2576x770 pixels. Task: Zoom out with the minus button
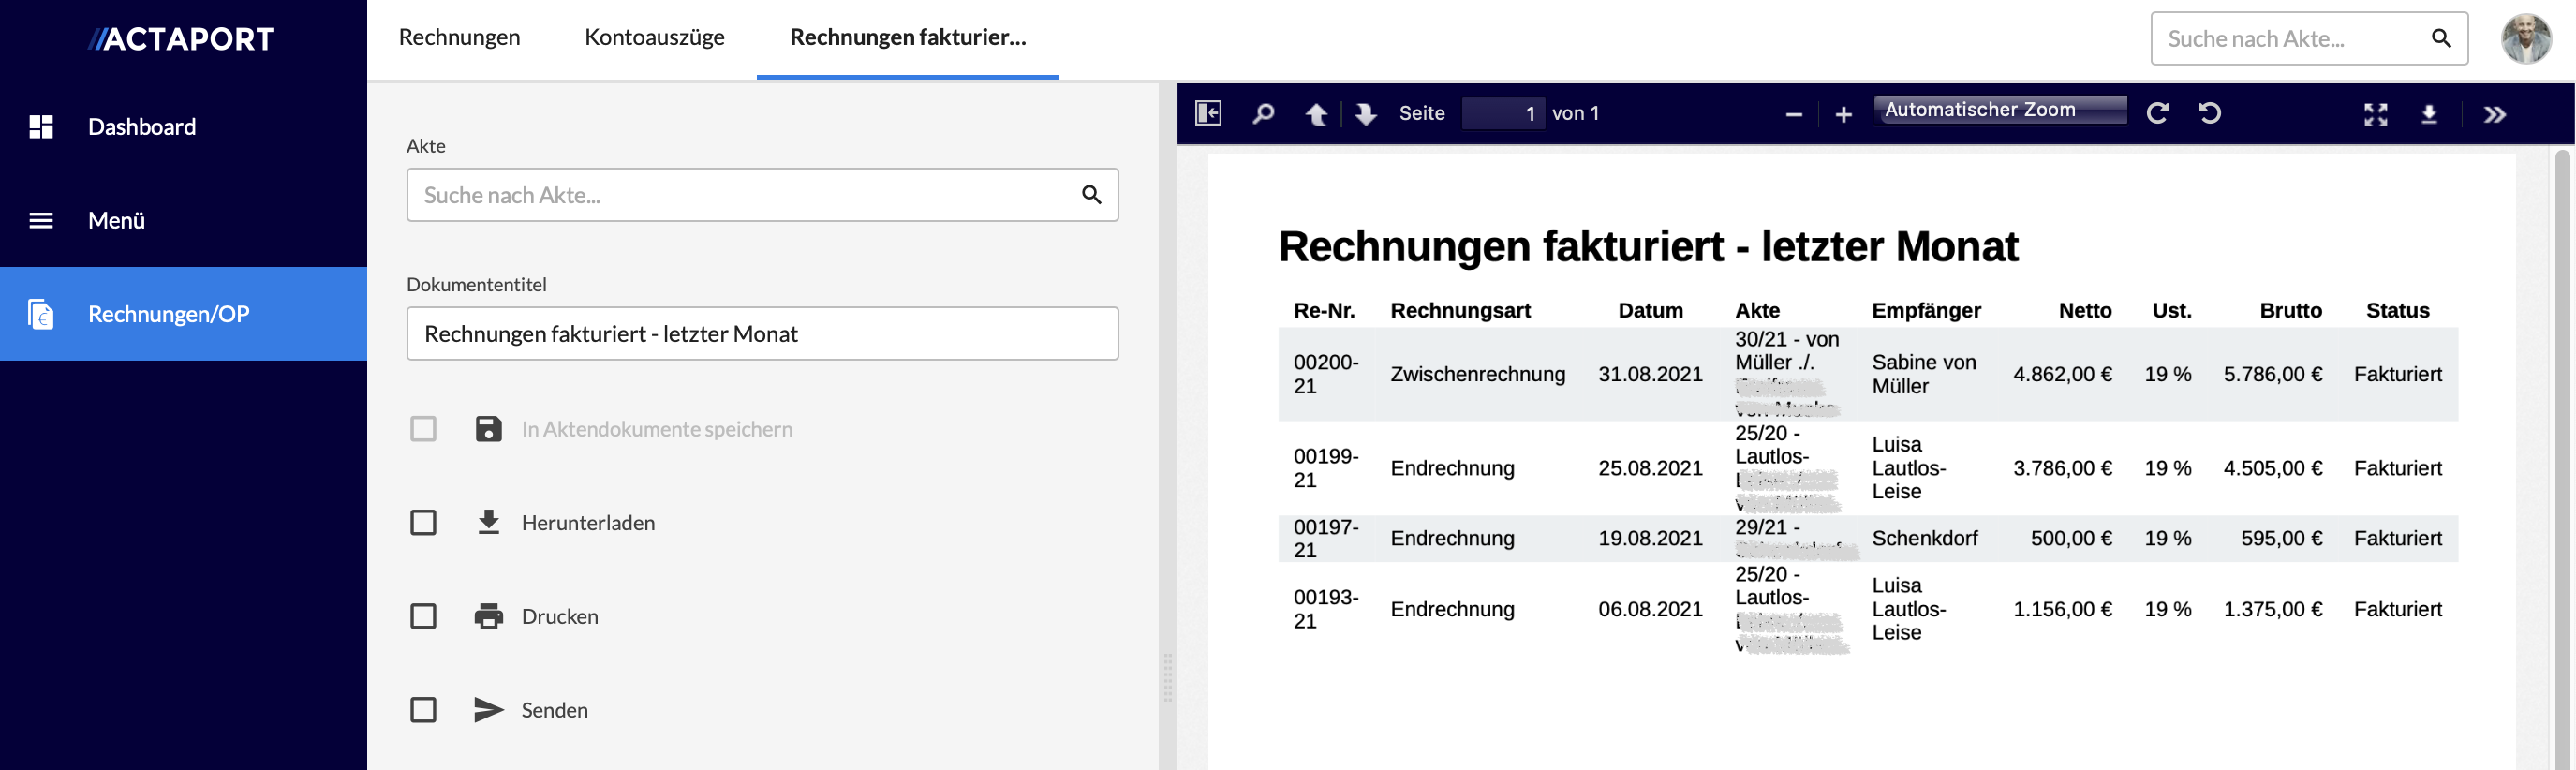[1794, 115]
